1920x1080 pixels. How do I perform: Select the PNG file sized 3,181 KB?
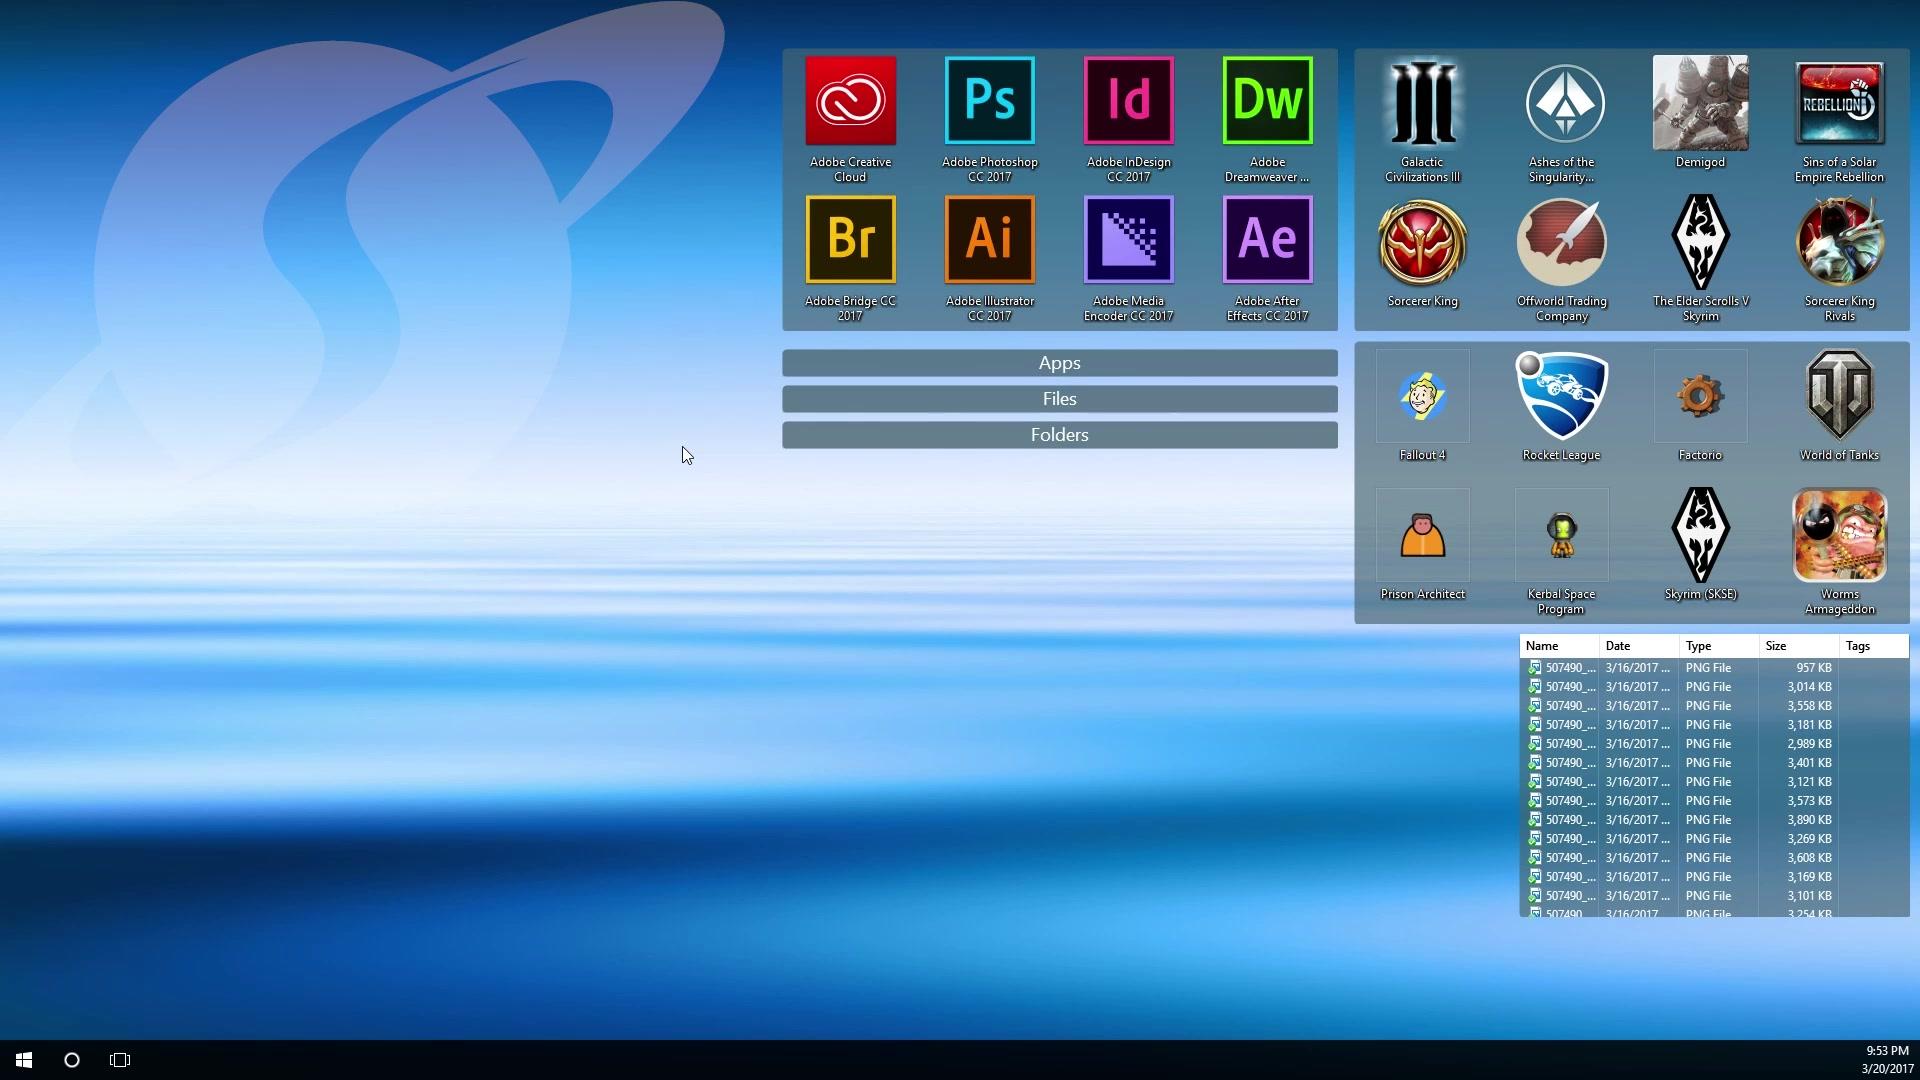[x=1714, y=725]
